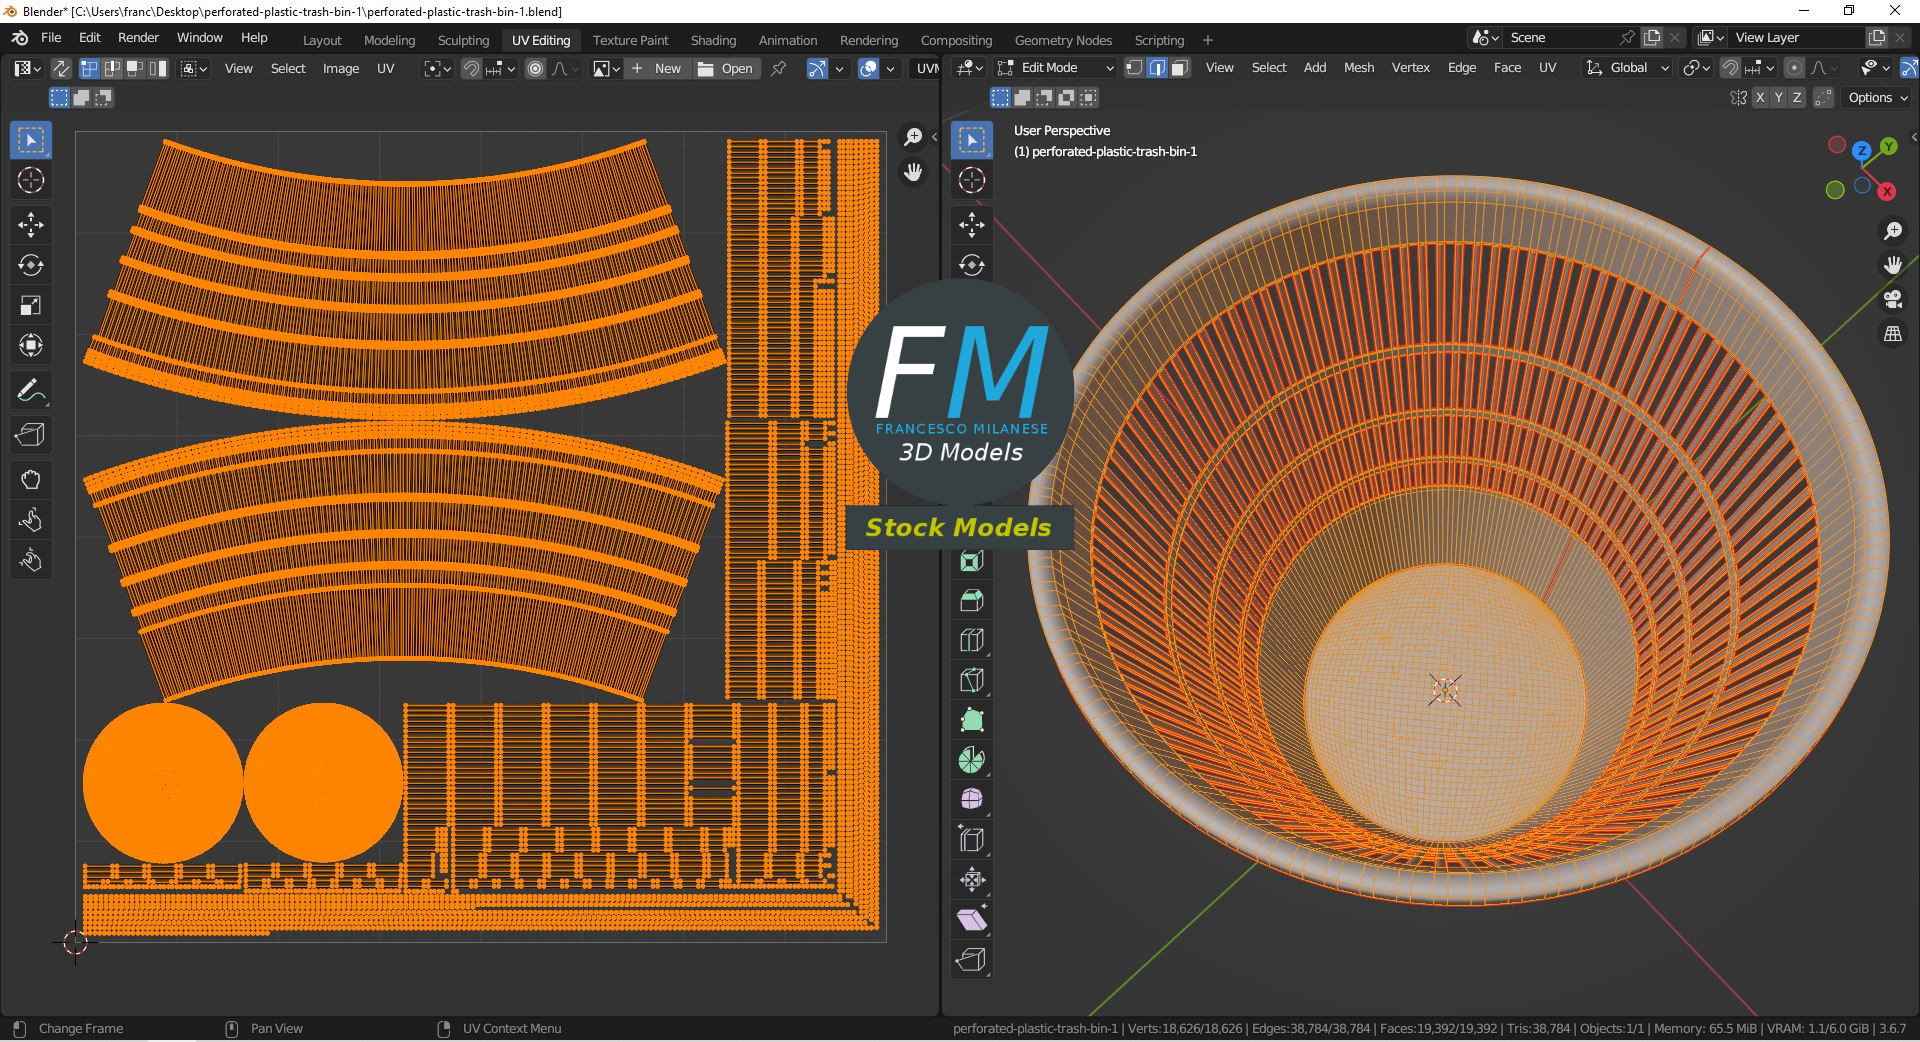Viewport: 1920px width, 1042px height.
Task: Toggle Z axis mirror in 3D viewport
Action: (x=1797, y=97)
